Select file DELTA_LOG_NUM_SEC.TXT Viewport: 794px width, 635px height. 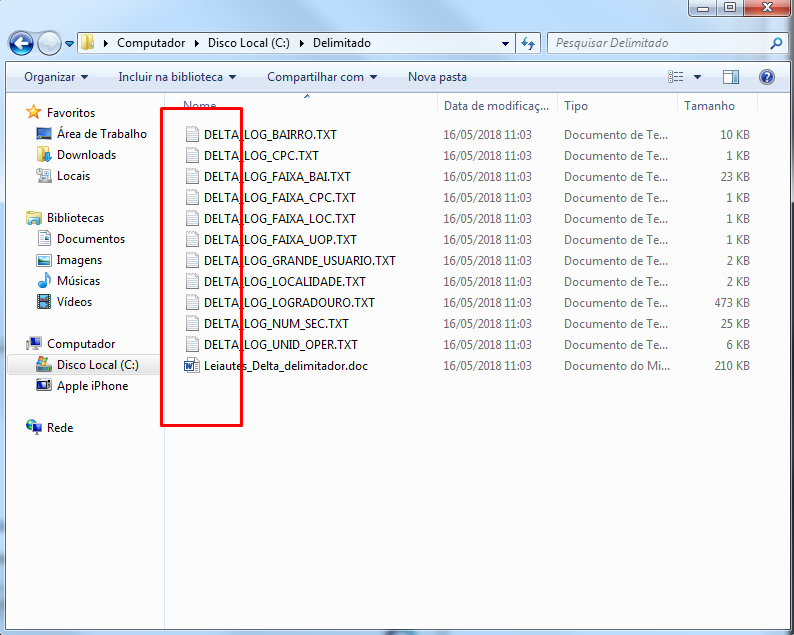click(276, 324)
